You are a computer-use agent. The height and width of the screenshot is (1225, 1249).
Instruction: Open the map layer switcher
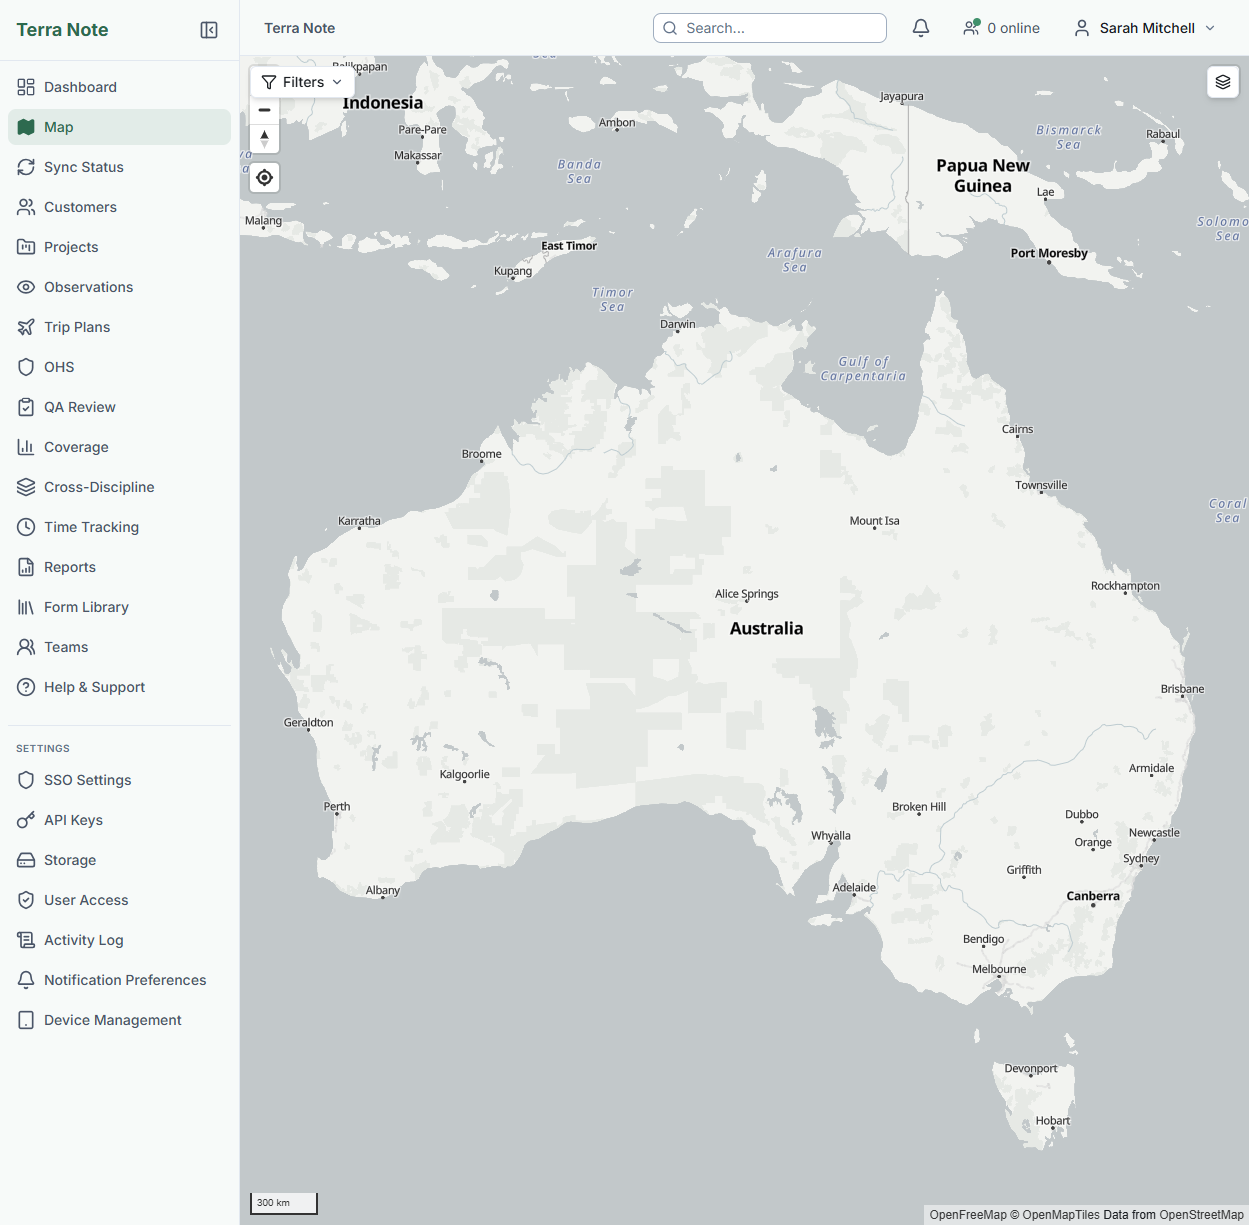(x=1222, y=81)
